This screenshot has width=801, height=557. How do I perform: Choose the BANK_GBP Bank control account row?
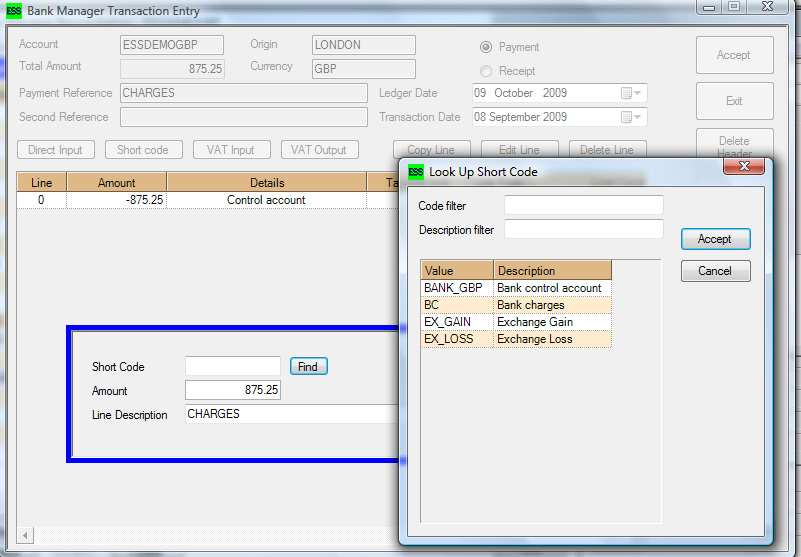[x=516, y=288]
